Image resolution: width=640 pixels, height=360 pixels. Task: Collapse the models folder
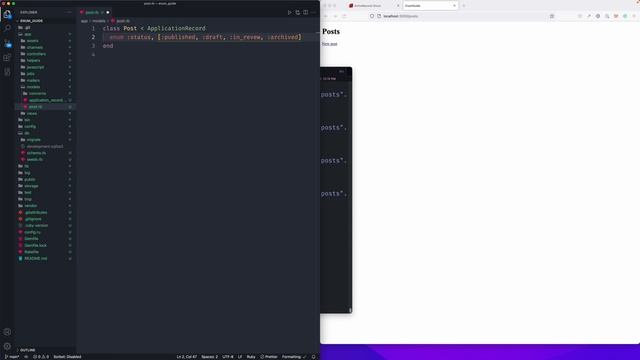(x=33, y=87)
